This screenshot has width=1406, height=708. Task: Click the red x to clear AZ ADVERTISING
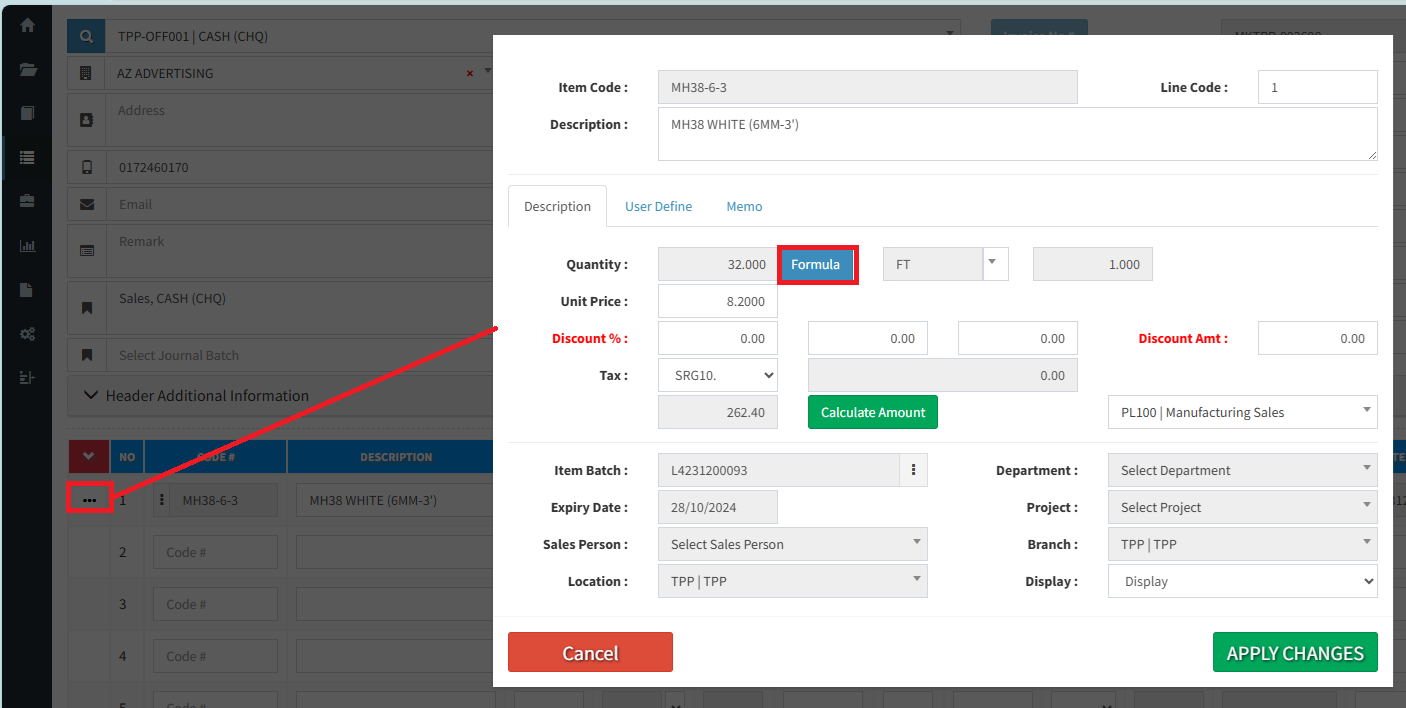click(x=470, y=73)
